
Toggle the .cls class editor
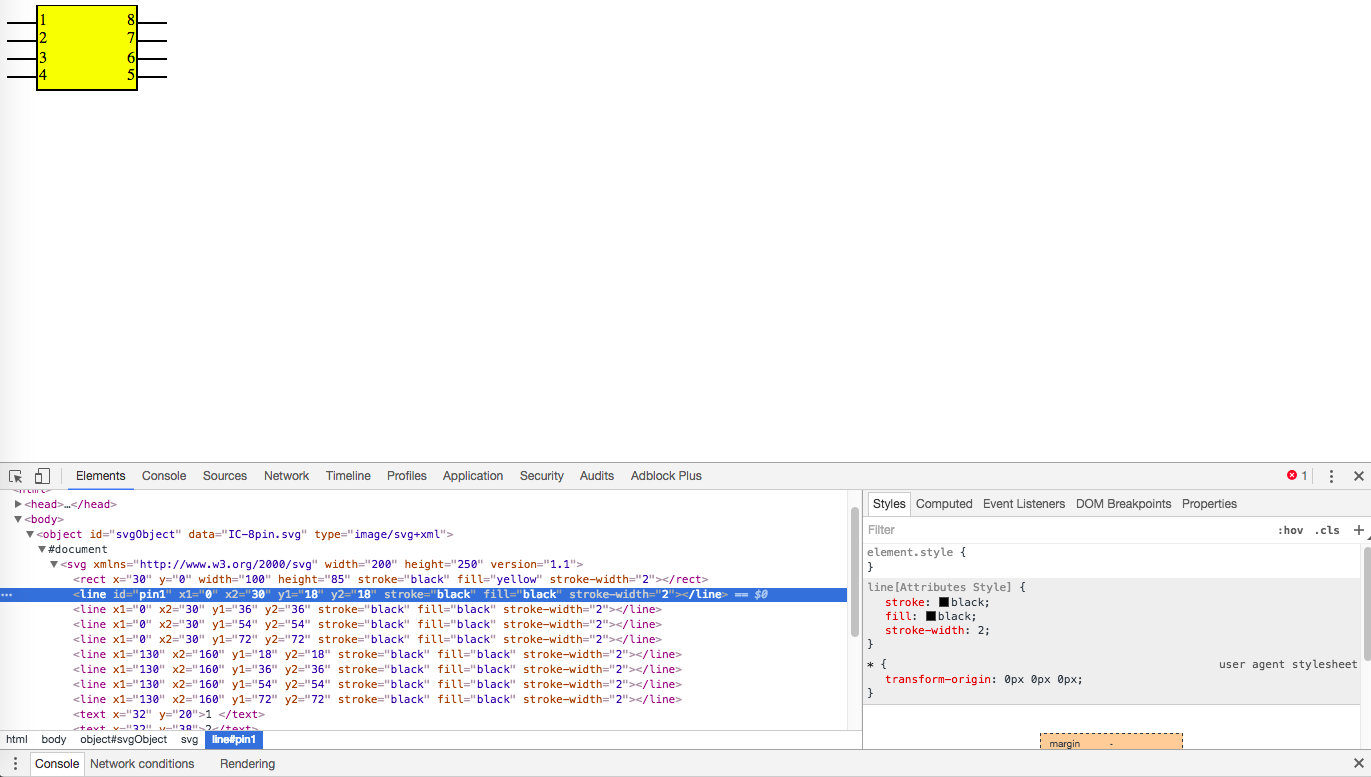click(1328, 530)
